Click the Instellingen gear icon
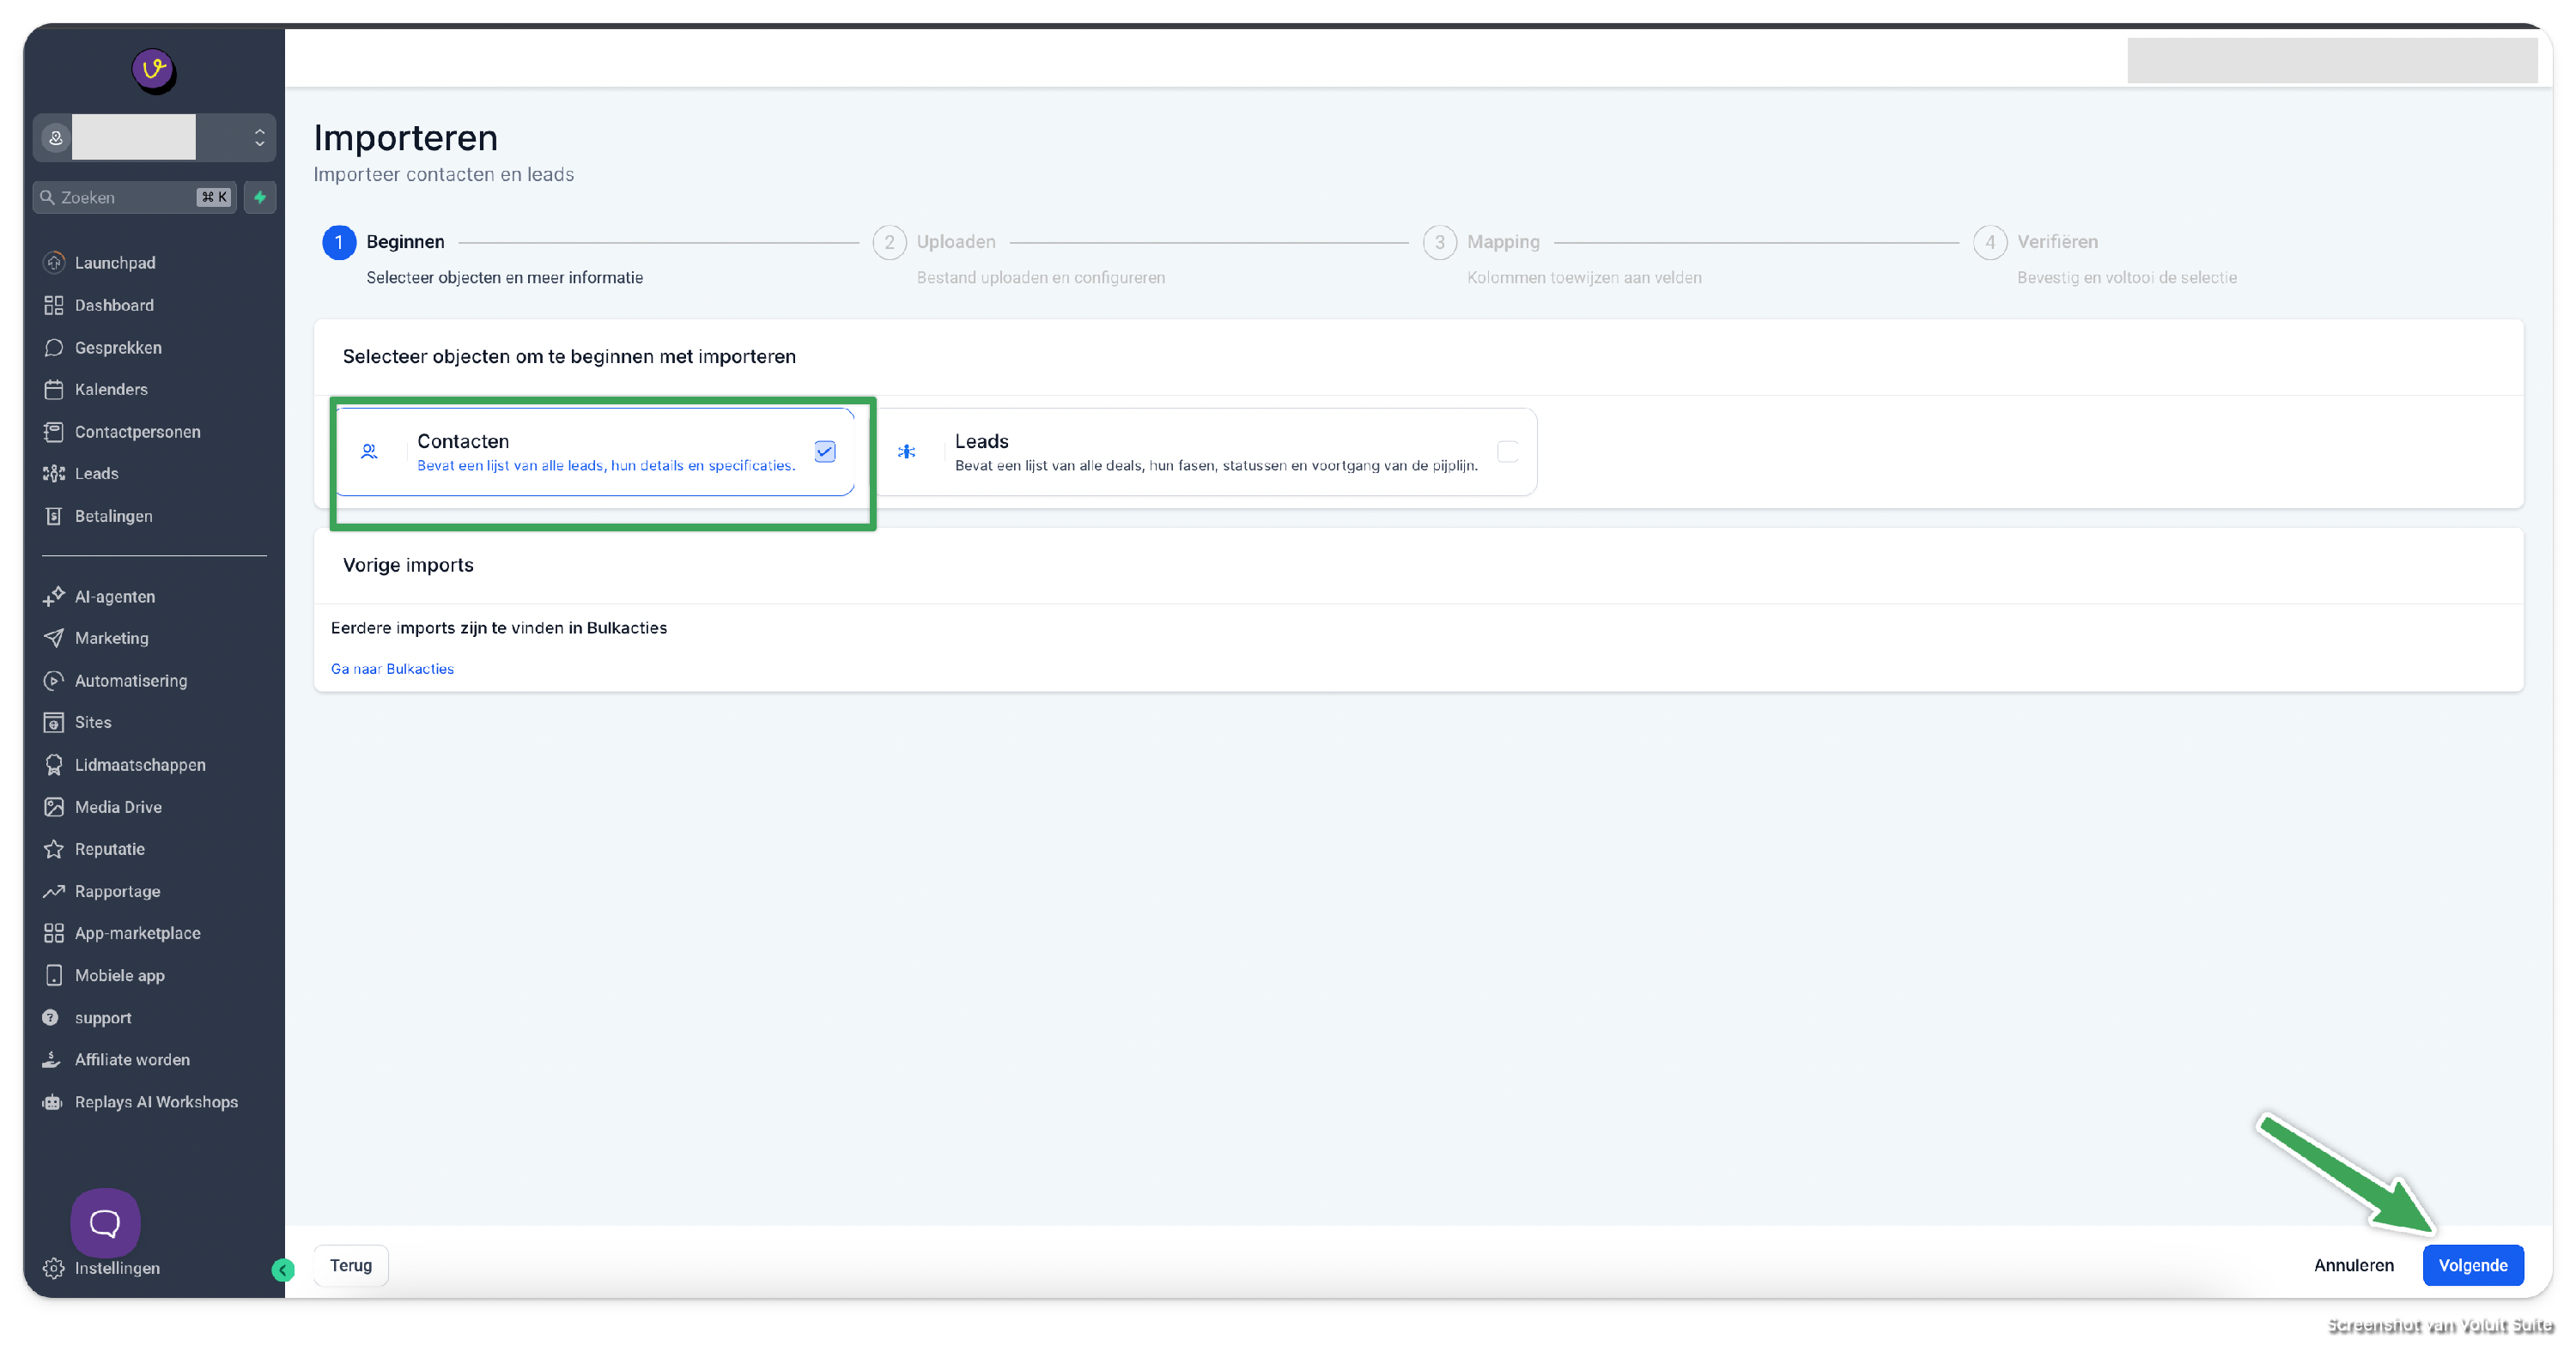The image size is (2576, 1358). click(x=54, y=1268)
